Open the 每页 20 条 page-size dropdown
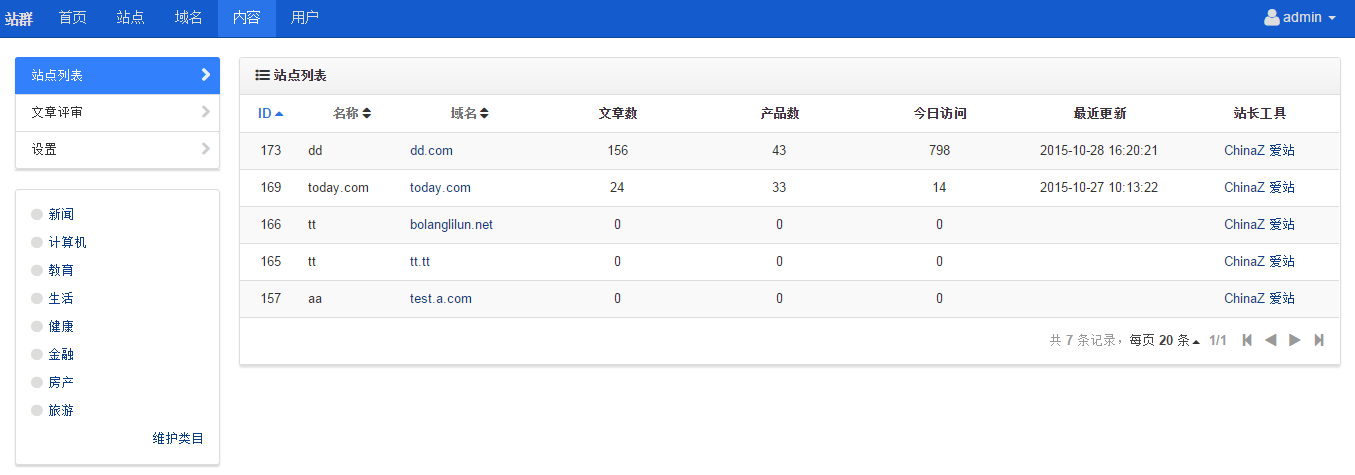The width and height of the screenshot is (1355, 475). click(1165, 340)
